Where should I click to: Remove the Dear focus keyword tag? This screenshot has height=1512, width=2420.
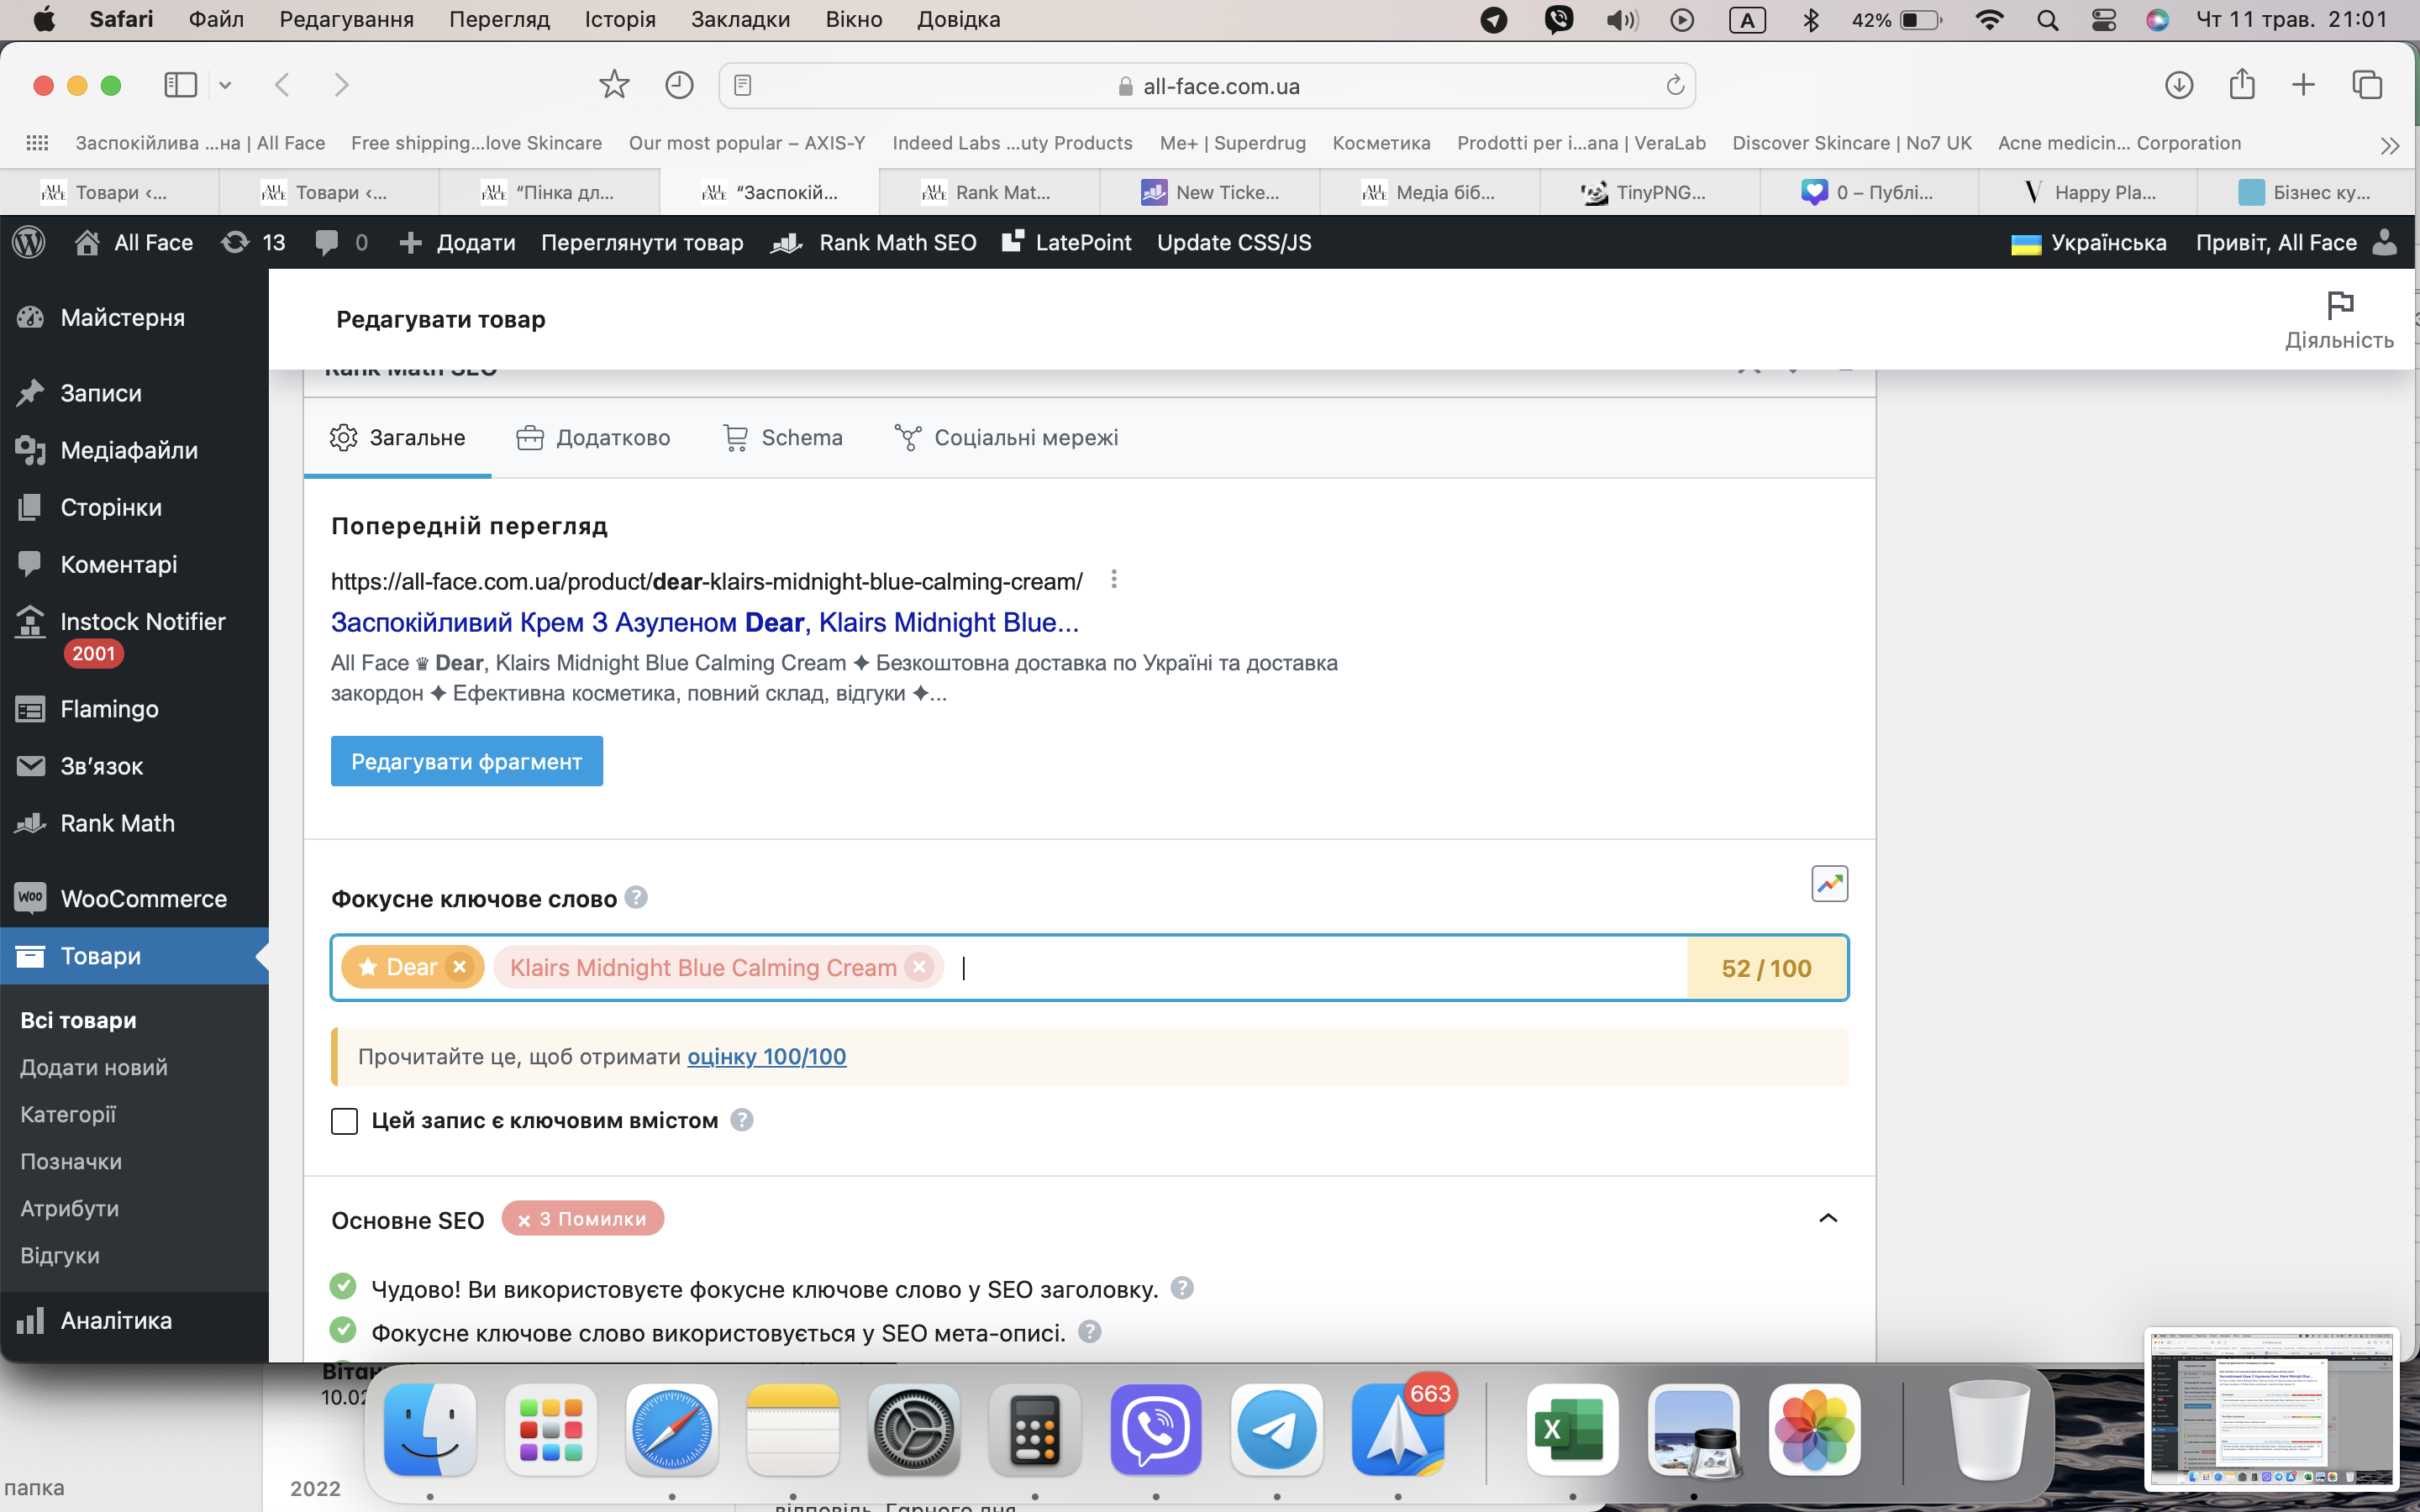(x=459, y=967)
